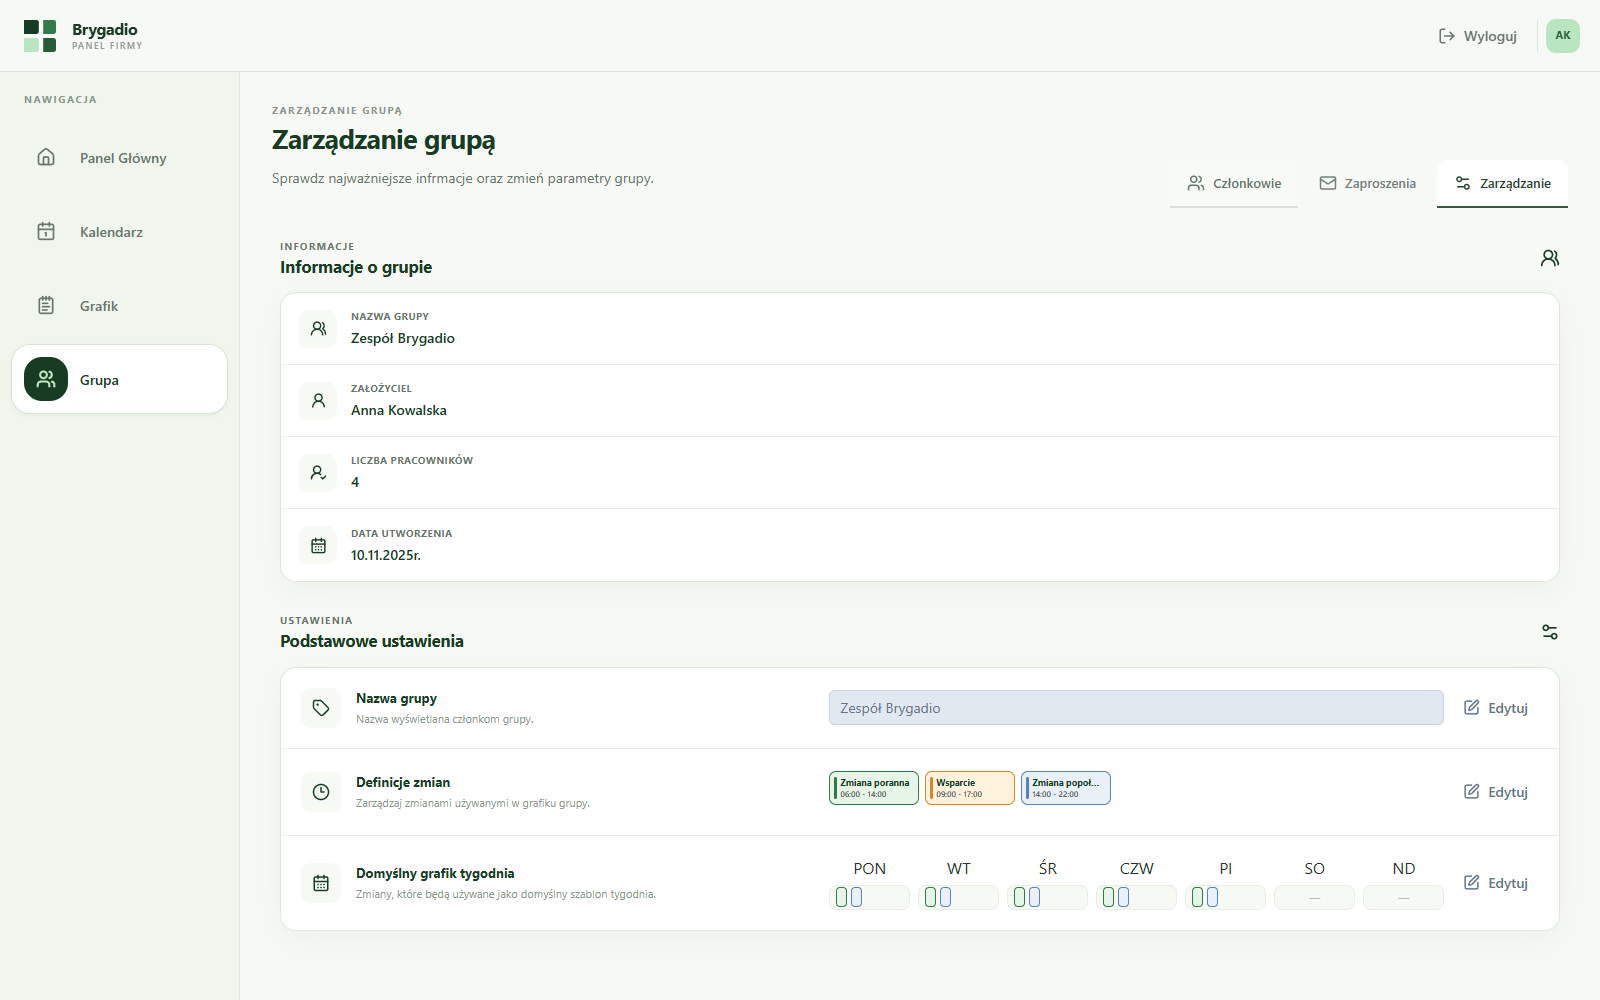Image resolution: width=1600 pixels, height=1000 pixels.
Task: Click the AK user avatar
Action: click(1563, 36)
